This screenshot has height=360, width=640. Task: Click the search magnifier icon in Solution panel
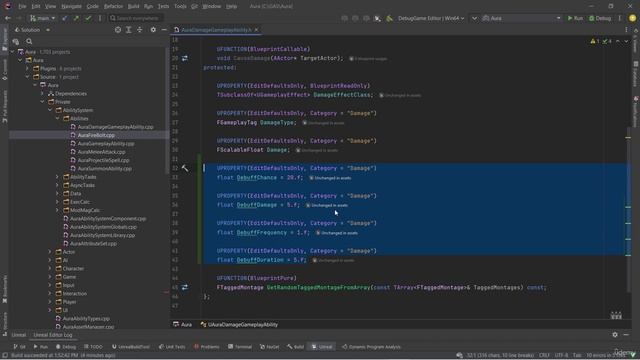(29, 41)
